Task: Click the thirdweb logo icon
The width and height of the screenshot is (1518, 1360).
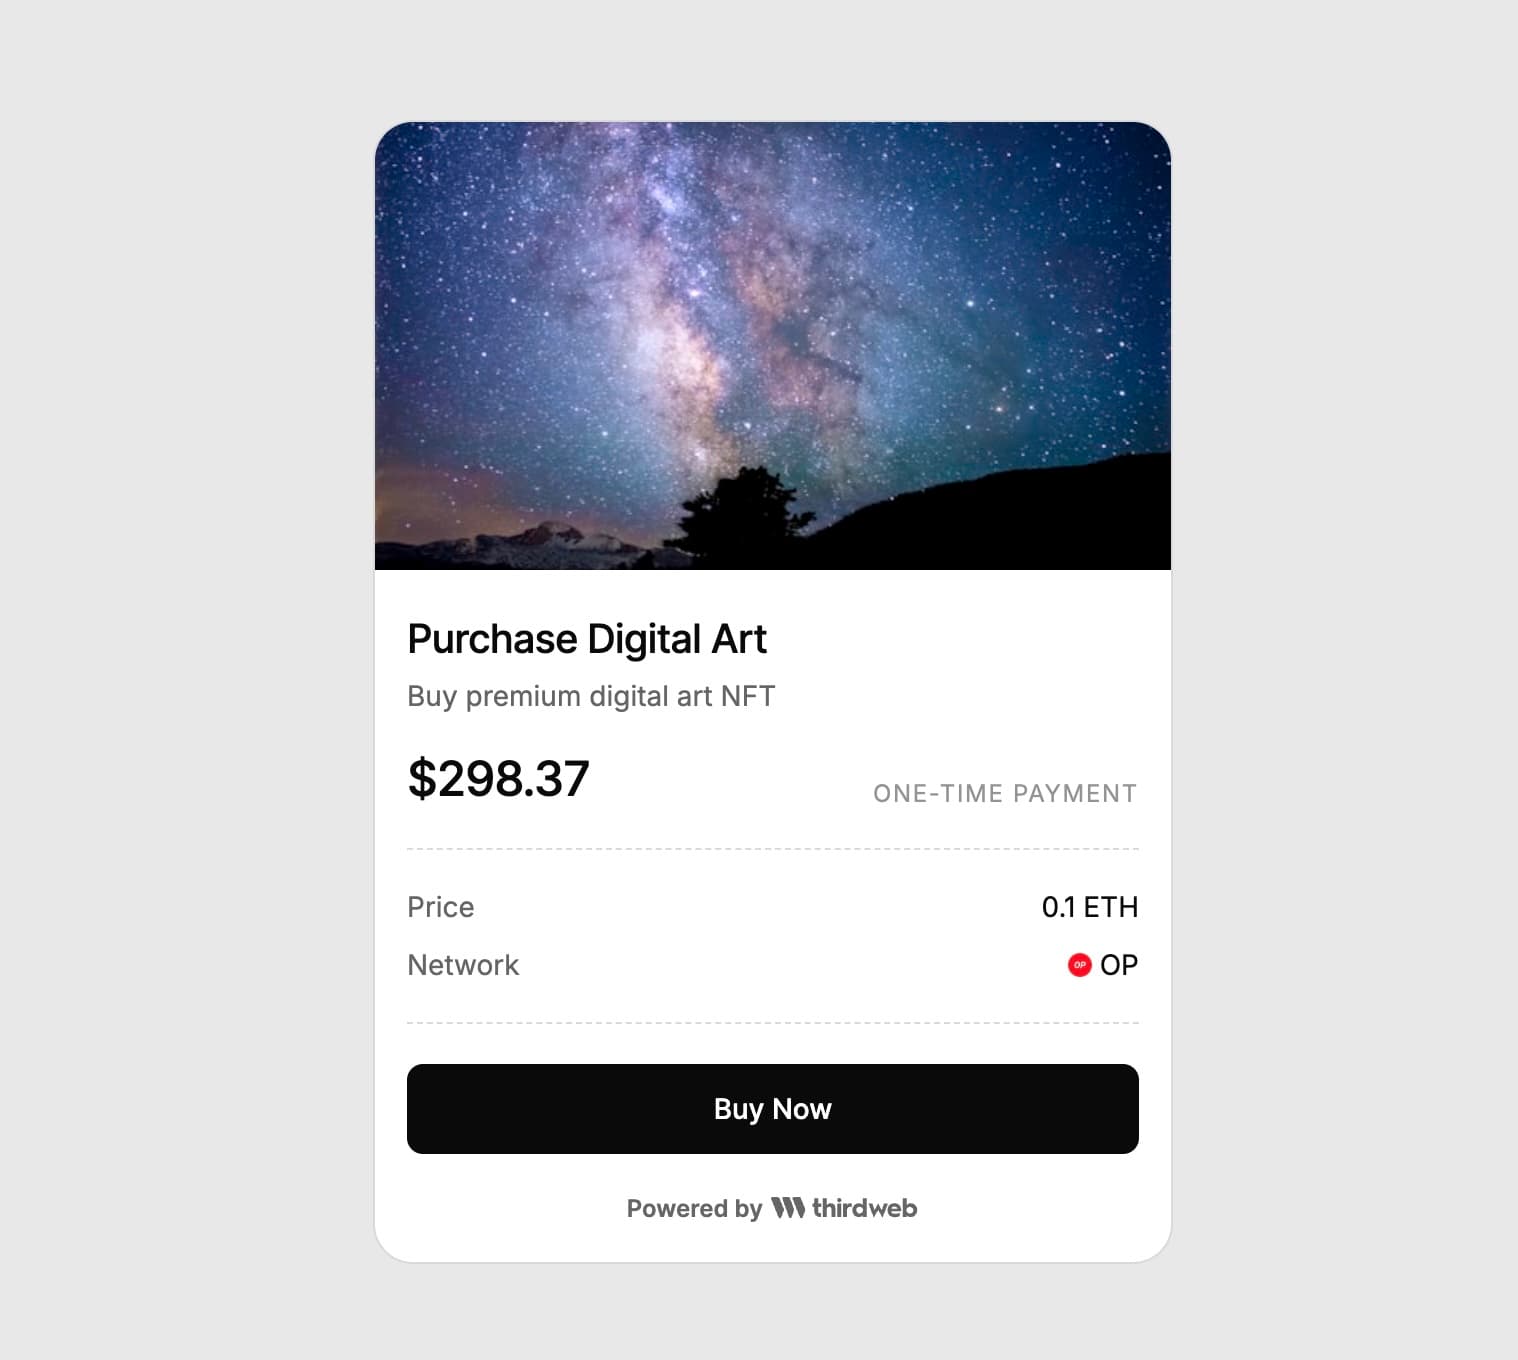Action: pyautogui.click(x=787, y=1208)
